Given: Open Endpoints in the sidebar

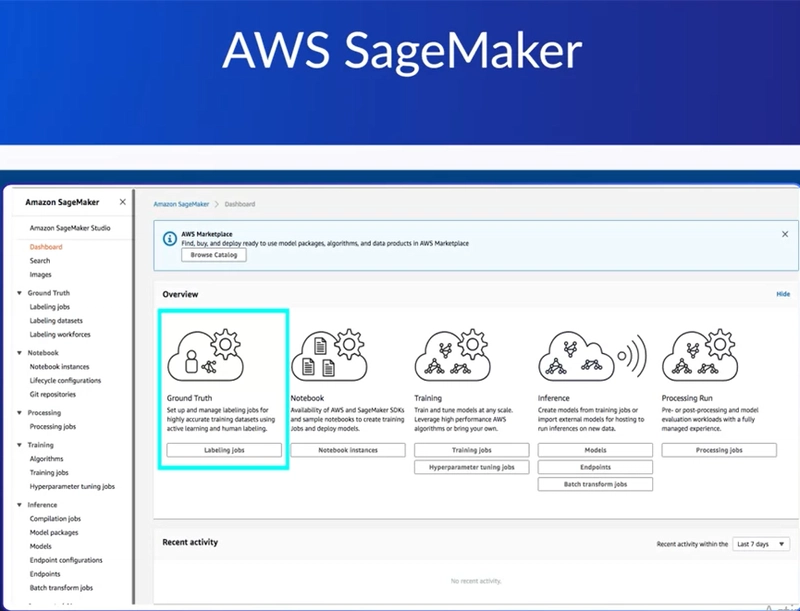Looking at the screenshot, I should 45,574.
